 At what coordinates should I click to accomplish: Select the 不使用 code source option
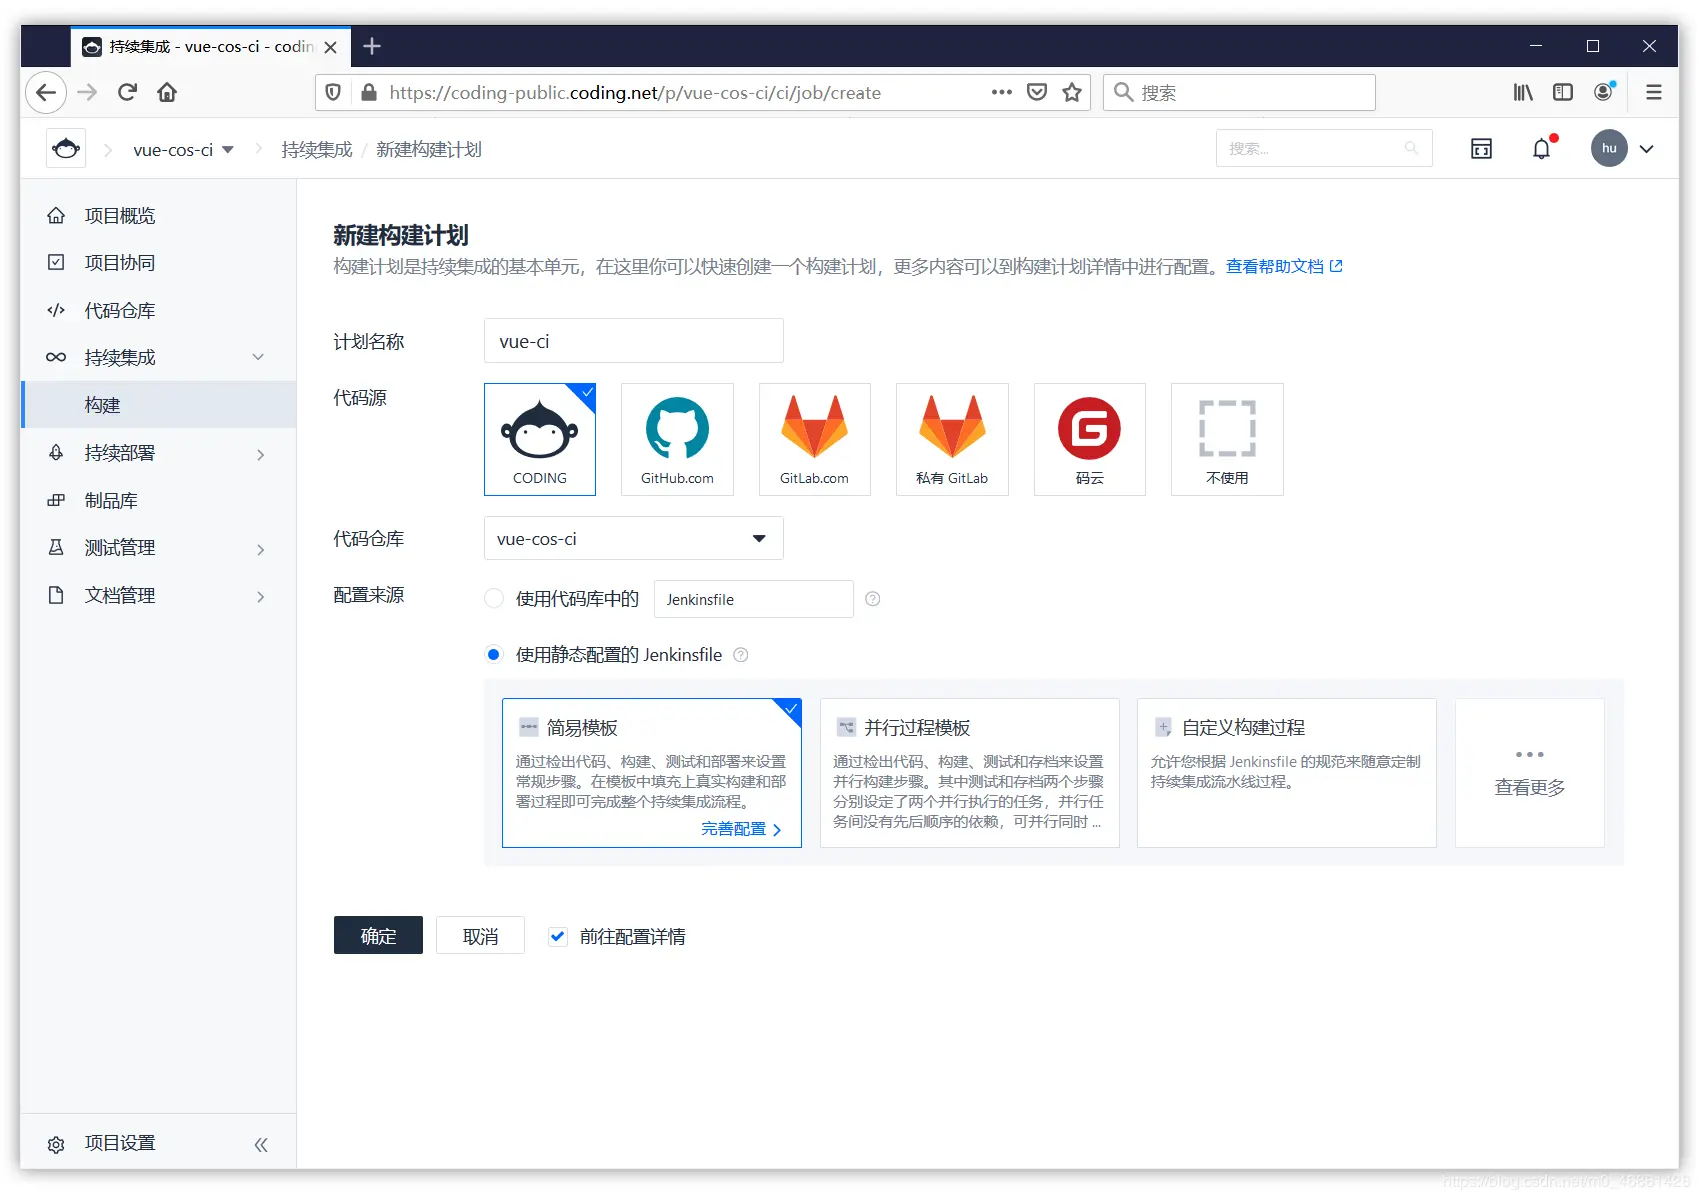(1226, 439)
